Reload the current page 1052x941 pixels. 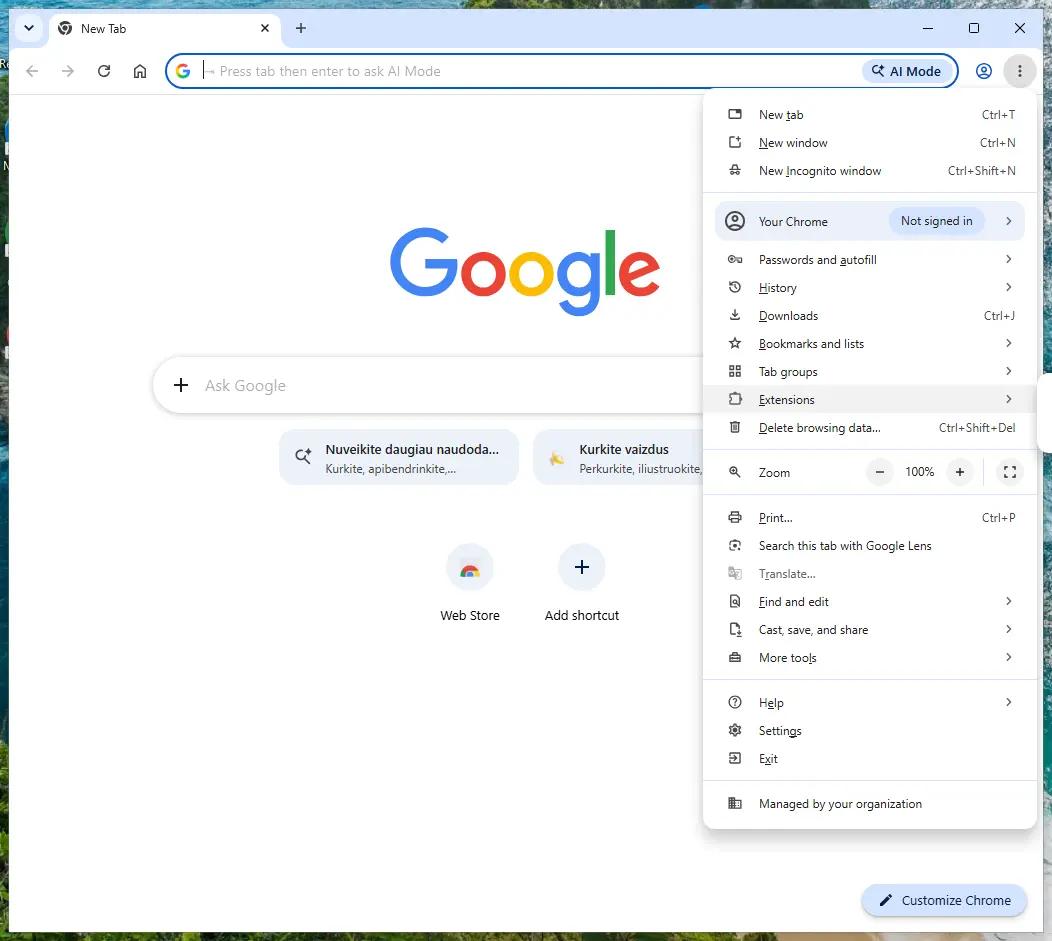[x=104, y=71]
